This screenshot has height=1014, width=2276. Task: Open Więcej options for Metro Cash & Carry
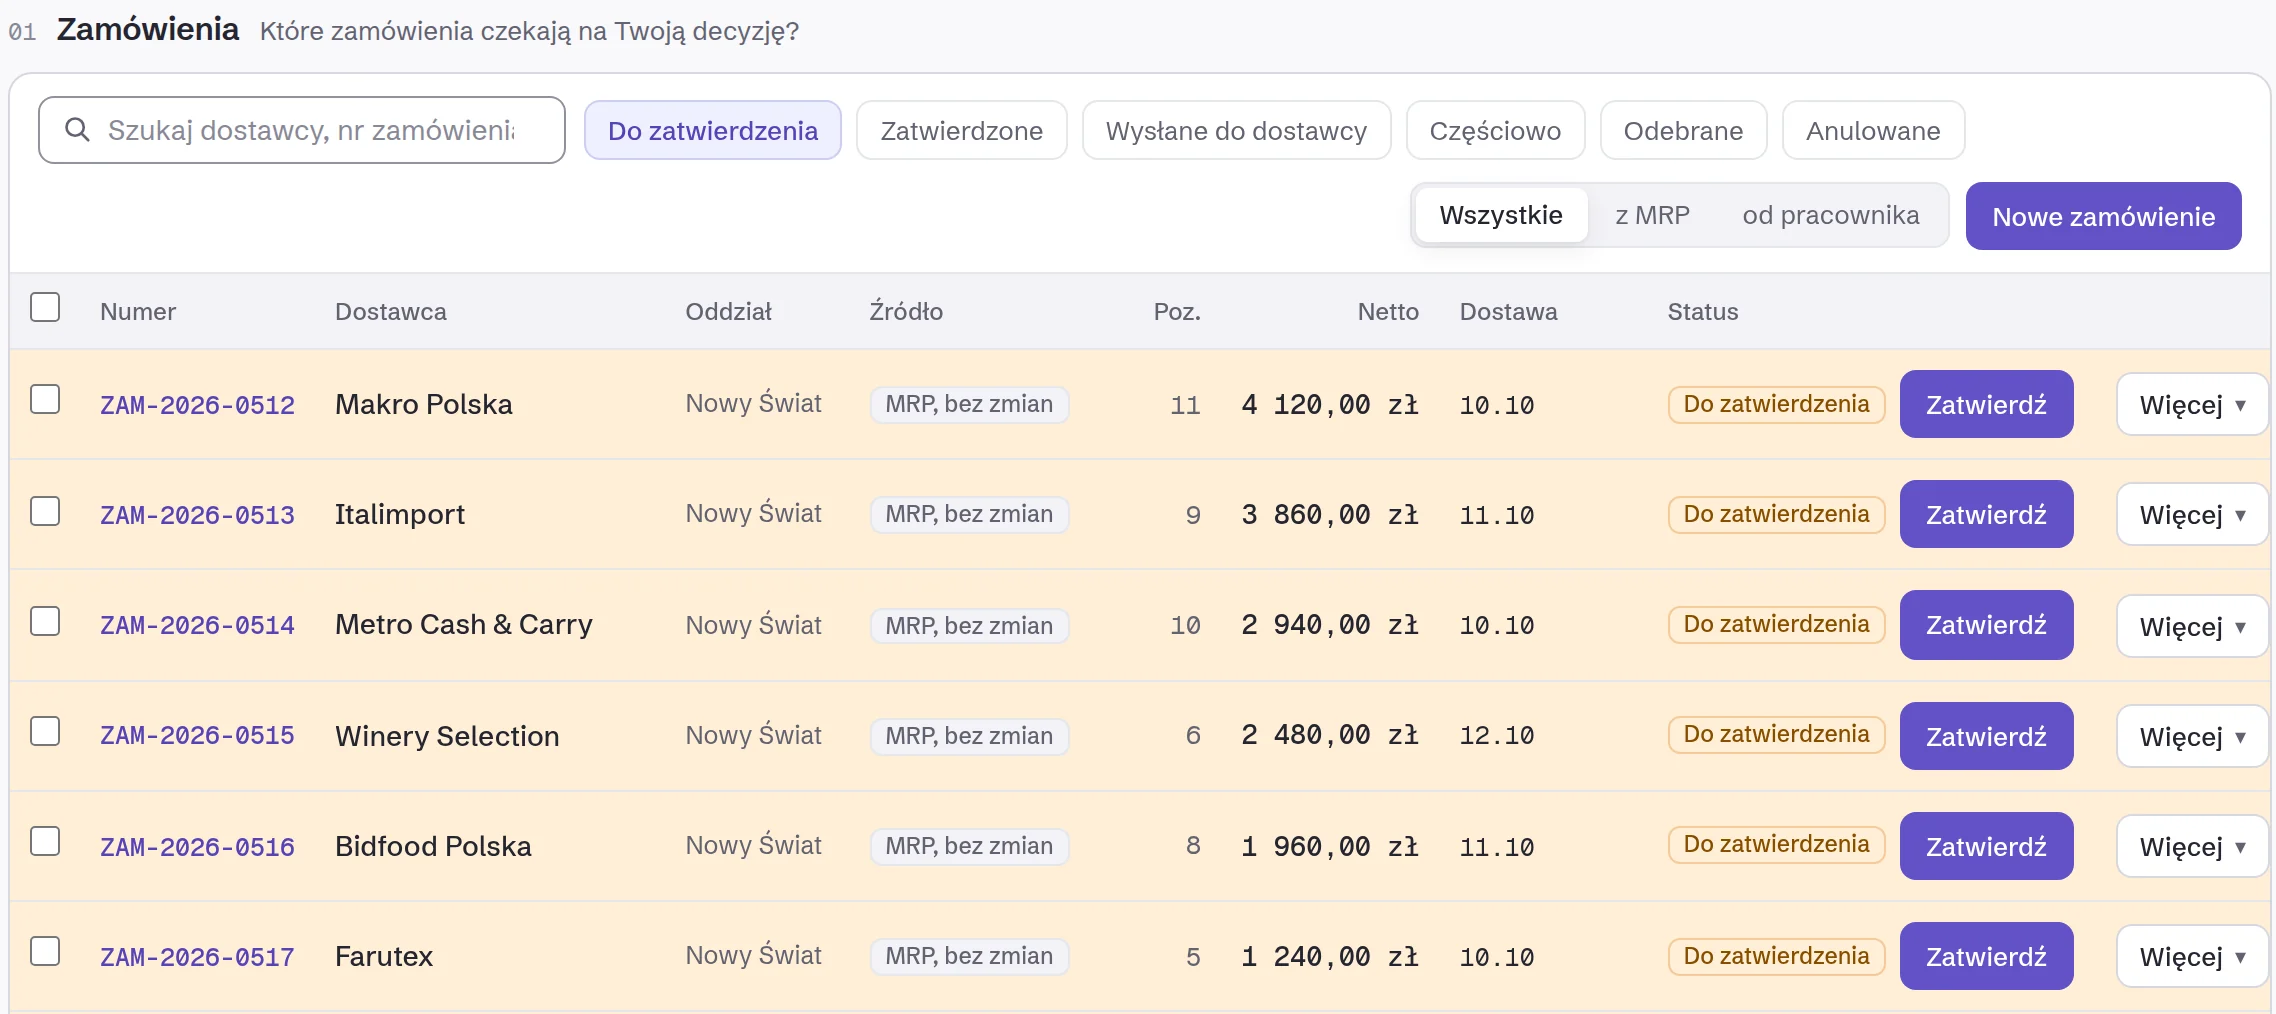click(2192, 626)
